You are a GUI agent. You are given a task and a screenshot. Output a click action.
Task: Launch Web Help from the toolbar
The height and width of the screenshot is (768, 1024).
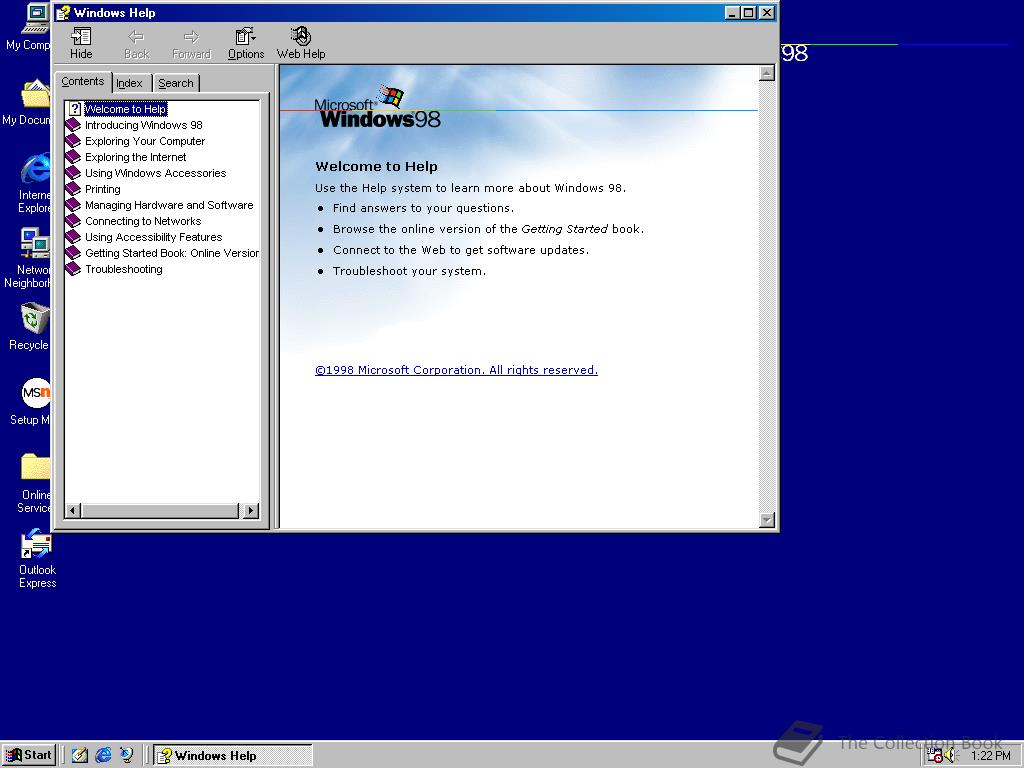pos(301,44)
